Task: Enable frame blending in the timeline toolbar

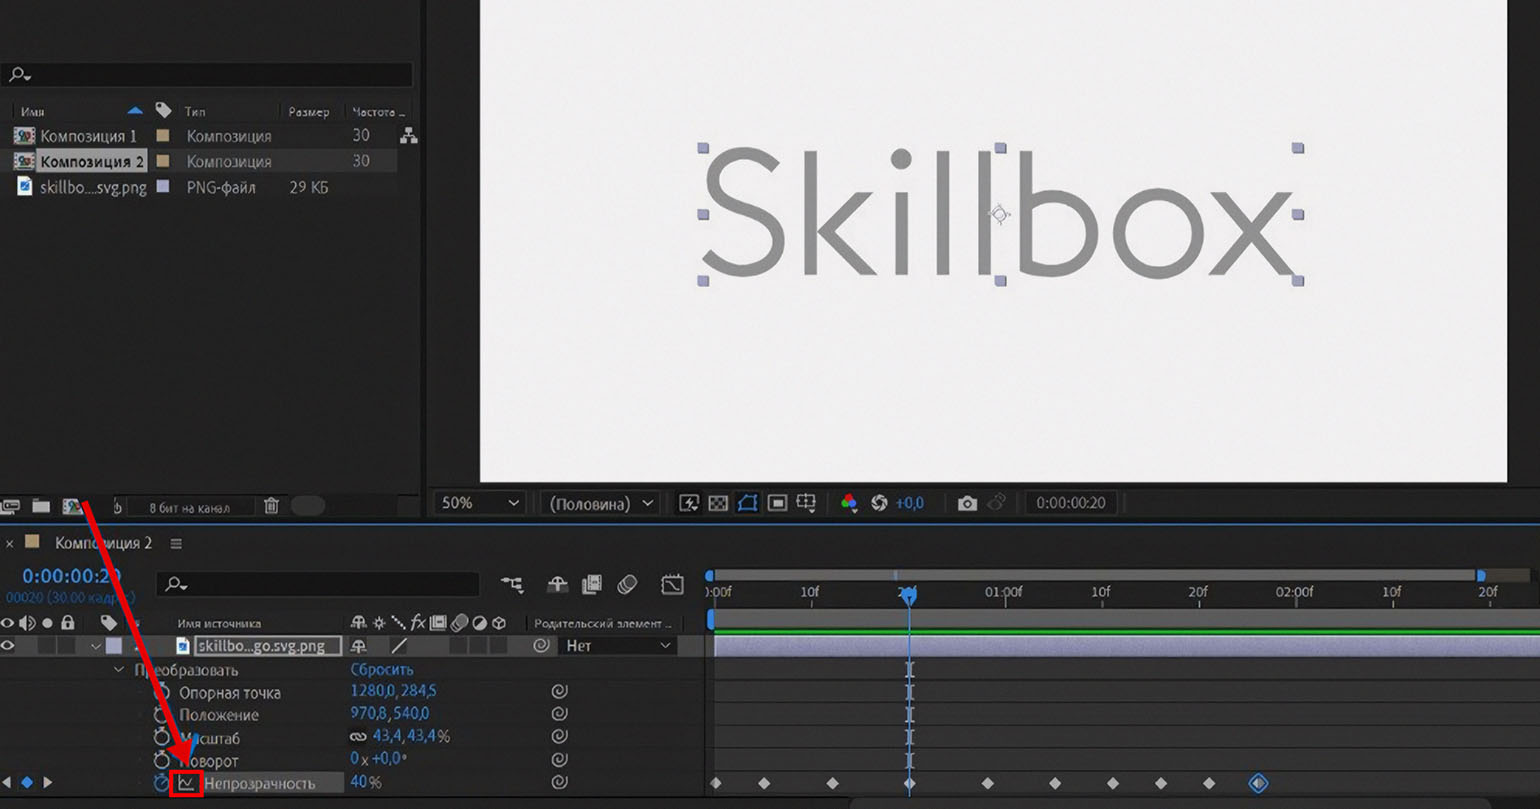Action: (591, 584)
